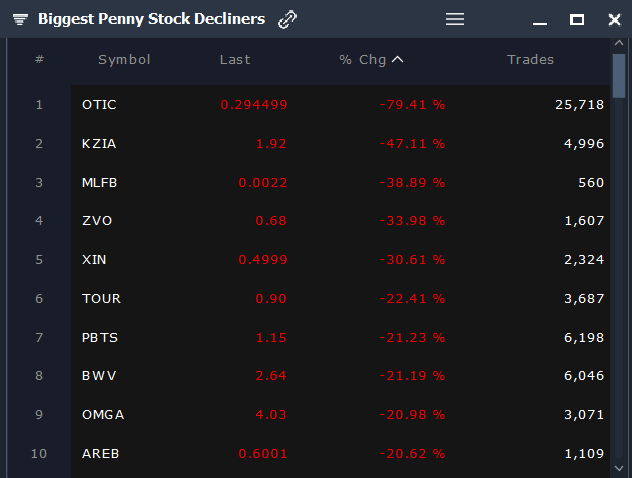Select the OMGA symbol
The height and width of the screenshot is (478, 632).
(x=103, y=415)
